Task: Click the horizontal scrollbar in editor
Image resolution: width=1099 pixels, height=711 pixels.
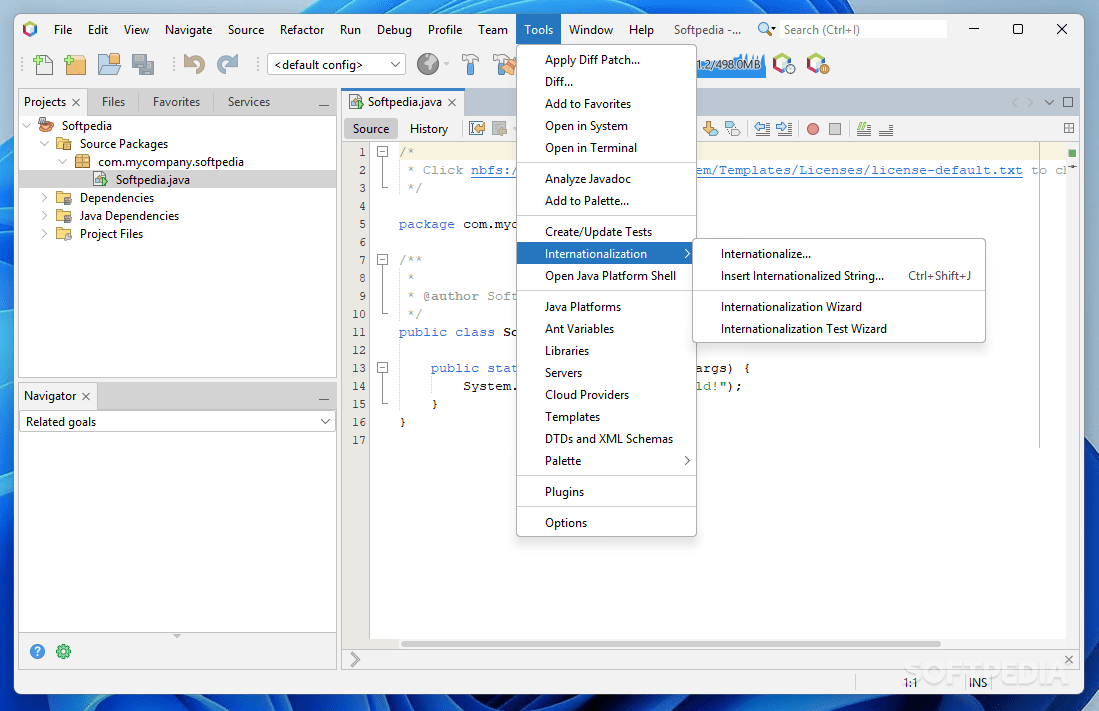Action: (671, 644)
